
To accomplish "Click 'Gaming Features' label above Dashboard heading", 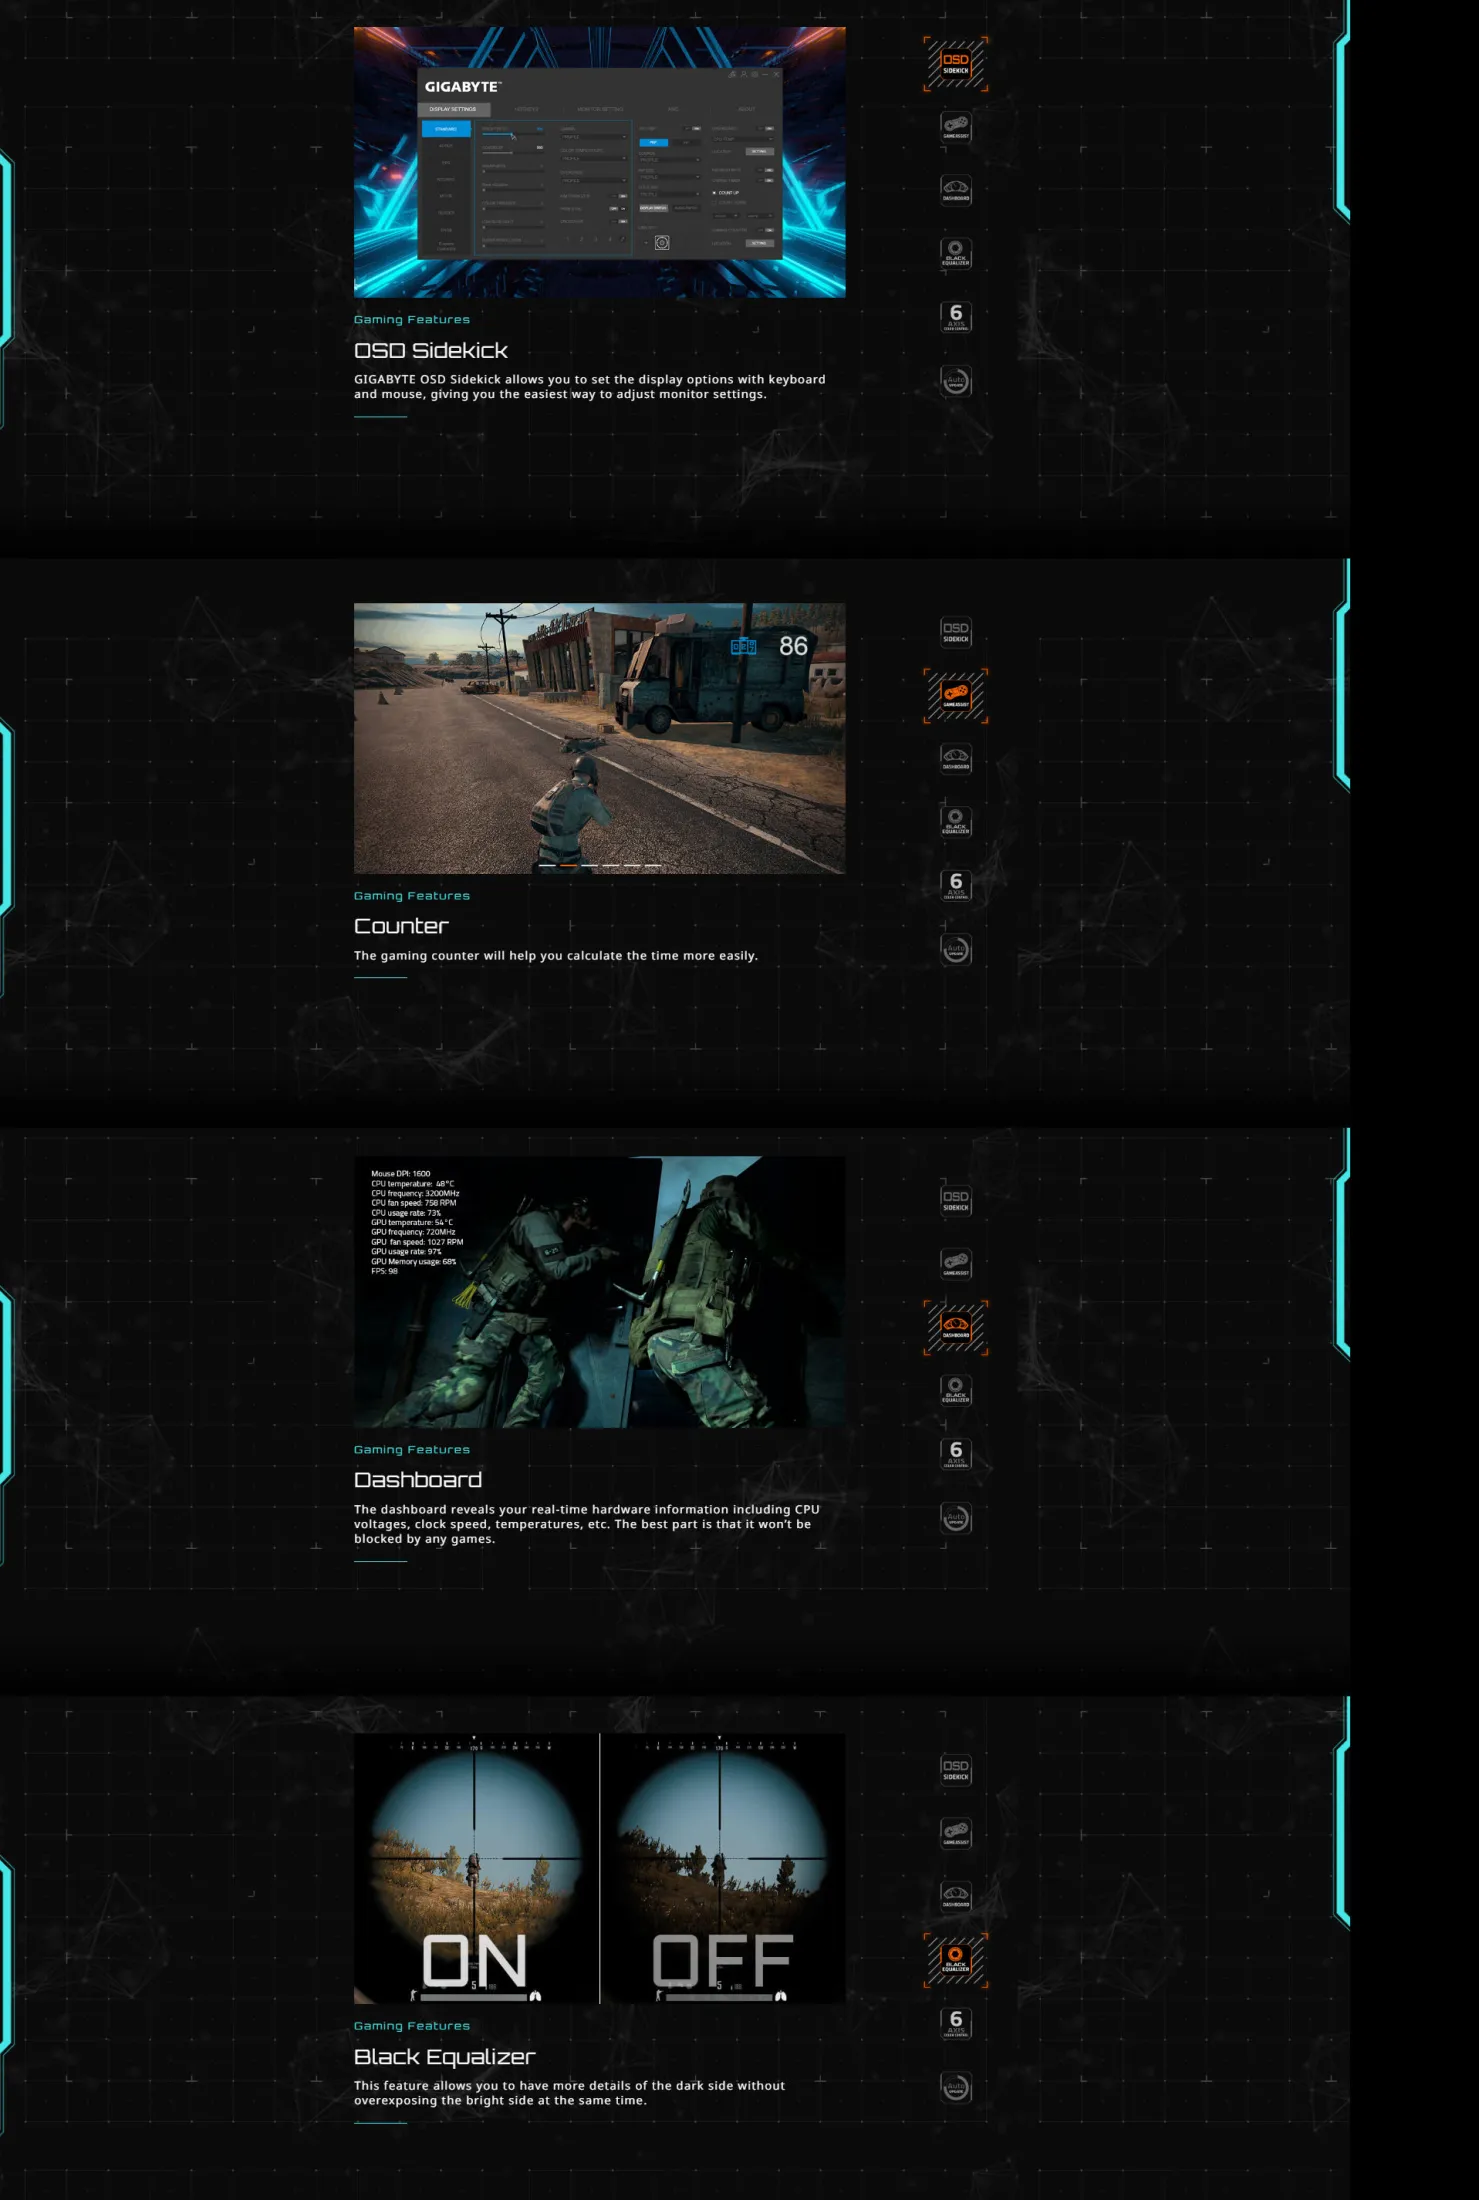I will coord(412,1449).
